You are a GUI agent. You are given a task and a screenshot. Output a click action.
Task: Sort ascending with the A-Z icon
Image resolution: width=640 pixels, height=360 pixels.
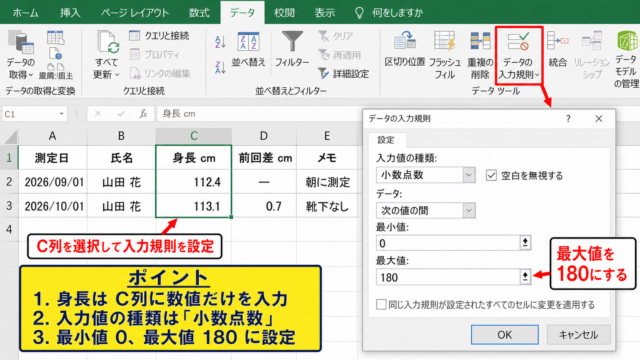(x=220, y=42)
